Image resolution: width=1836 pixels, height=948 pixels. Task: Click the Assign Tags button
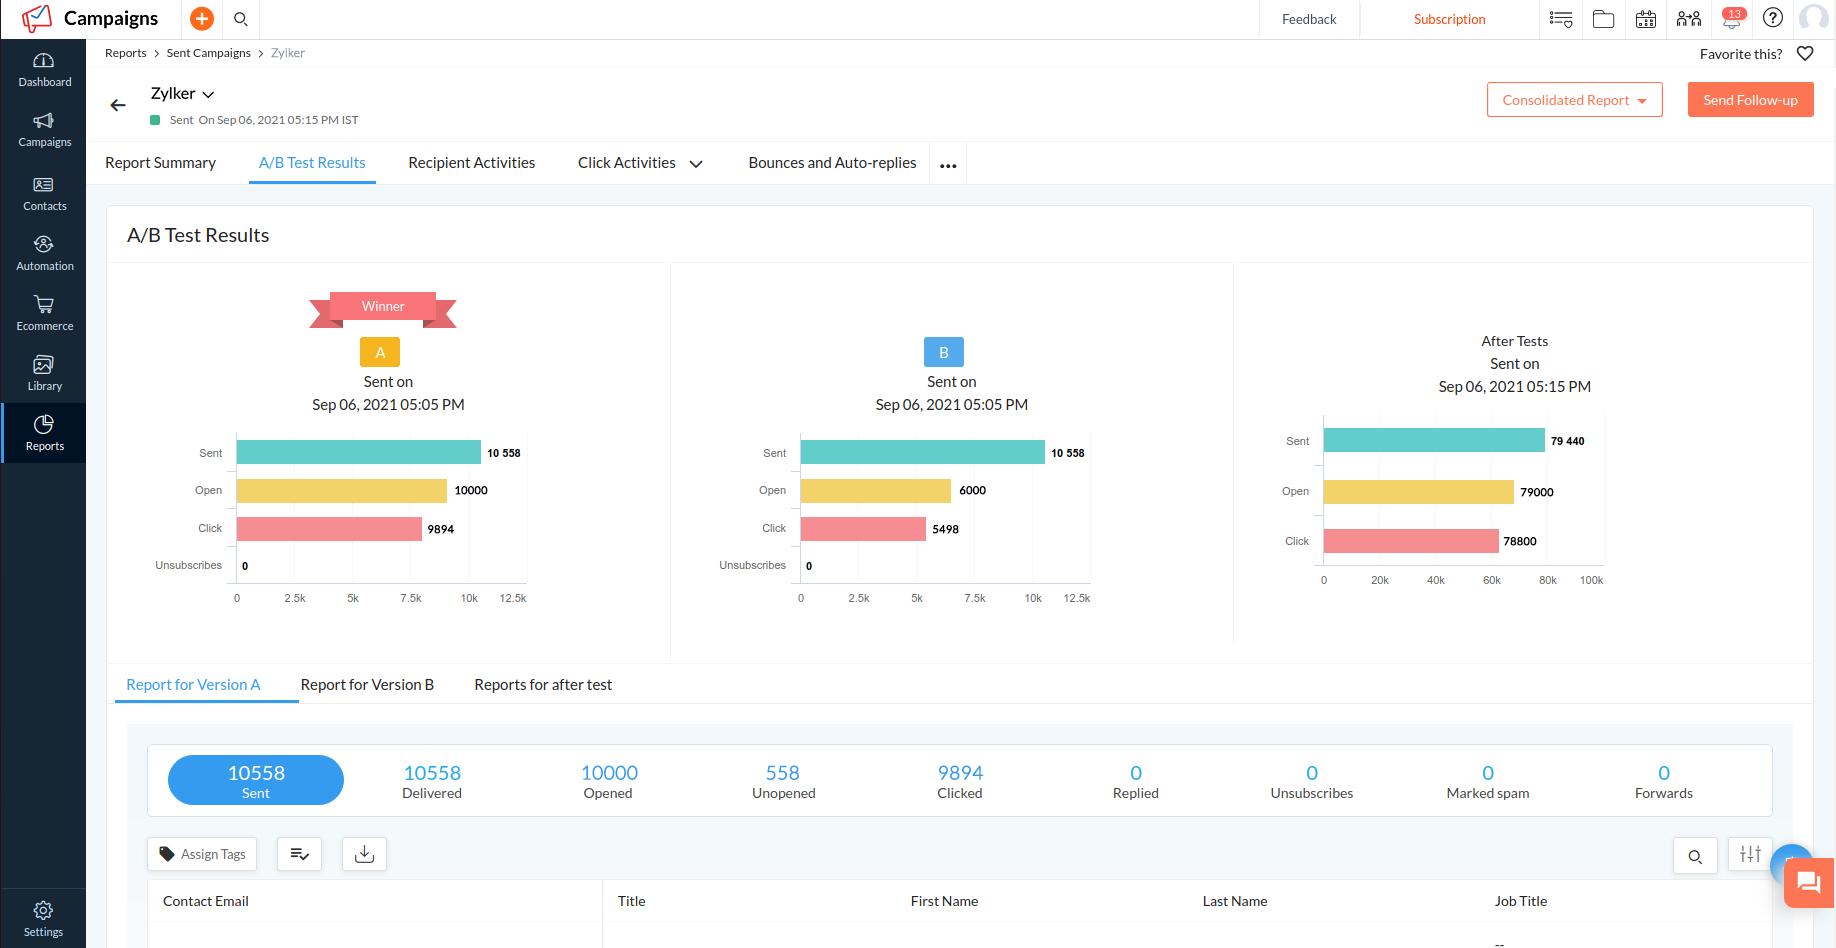click(x=202, y=854)
